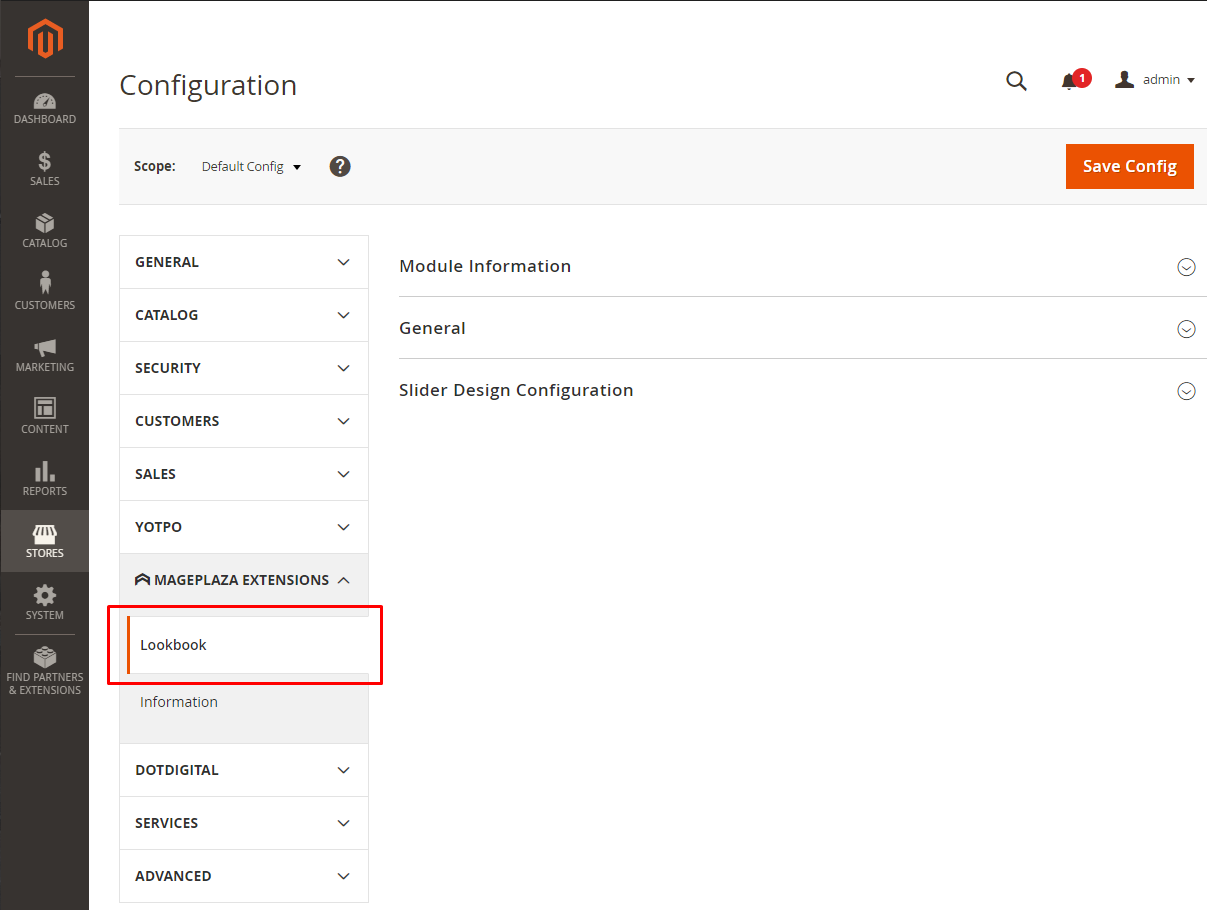This screenshot has height=910, width=1207.
Task: Click the Save Config button
Action: (1129, 166)
